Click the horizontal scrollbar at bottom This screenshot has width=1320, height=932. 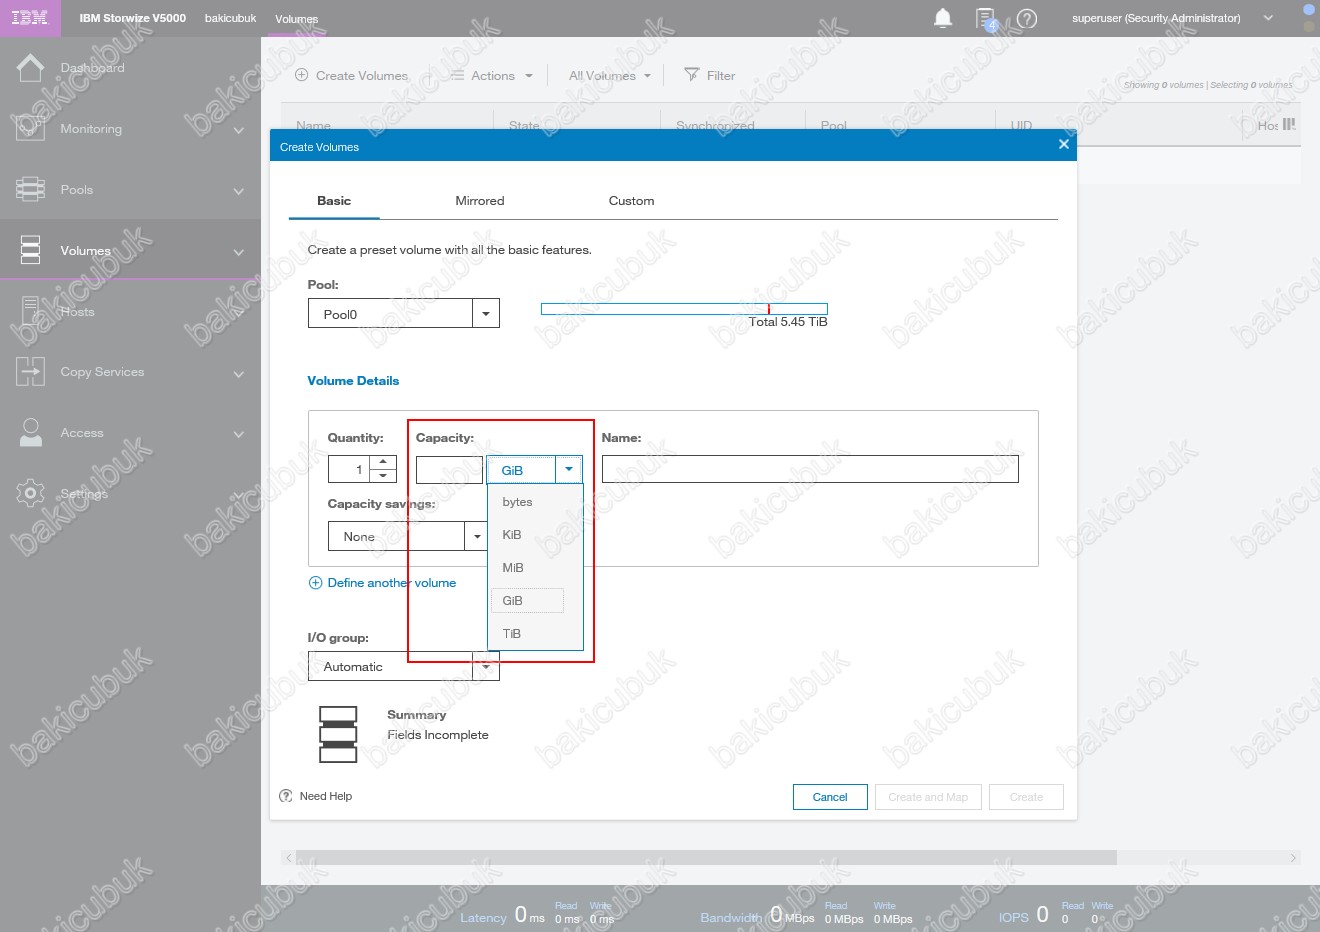[706, 858]
